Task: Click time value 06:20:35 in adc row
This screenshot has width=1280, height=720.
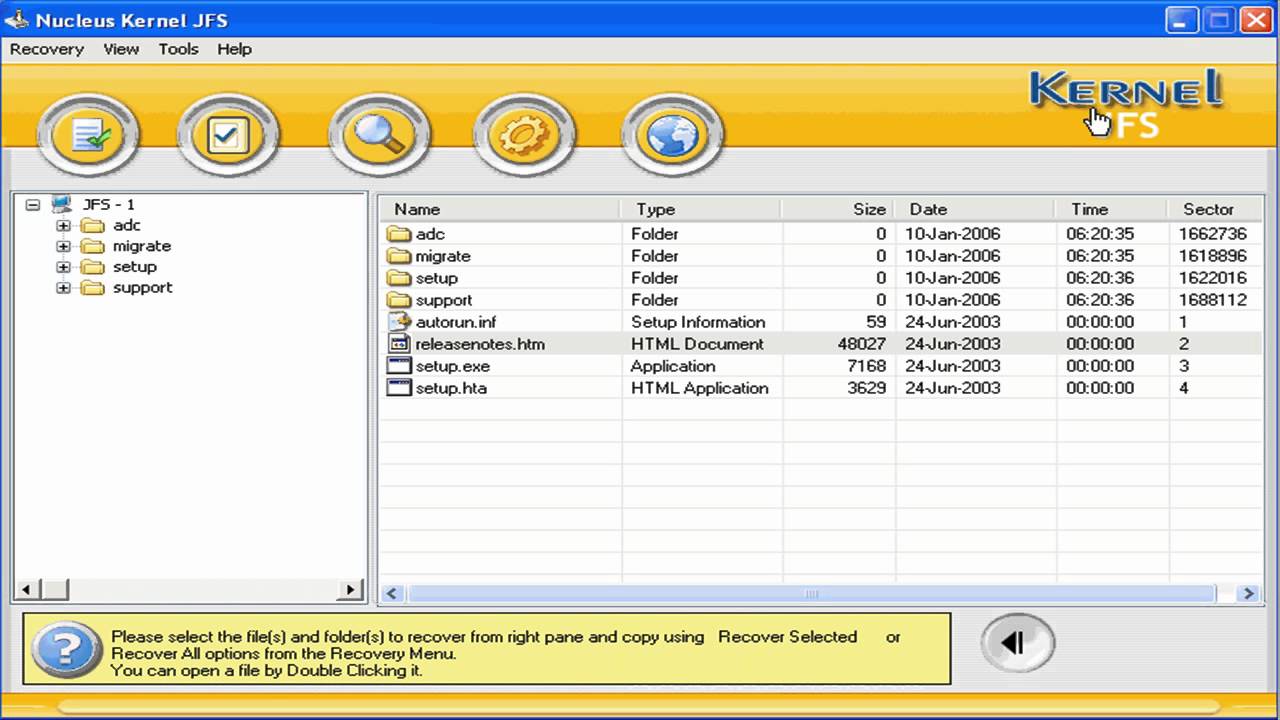Action: 1100,234
